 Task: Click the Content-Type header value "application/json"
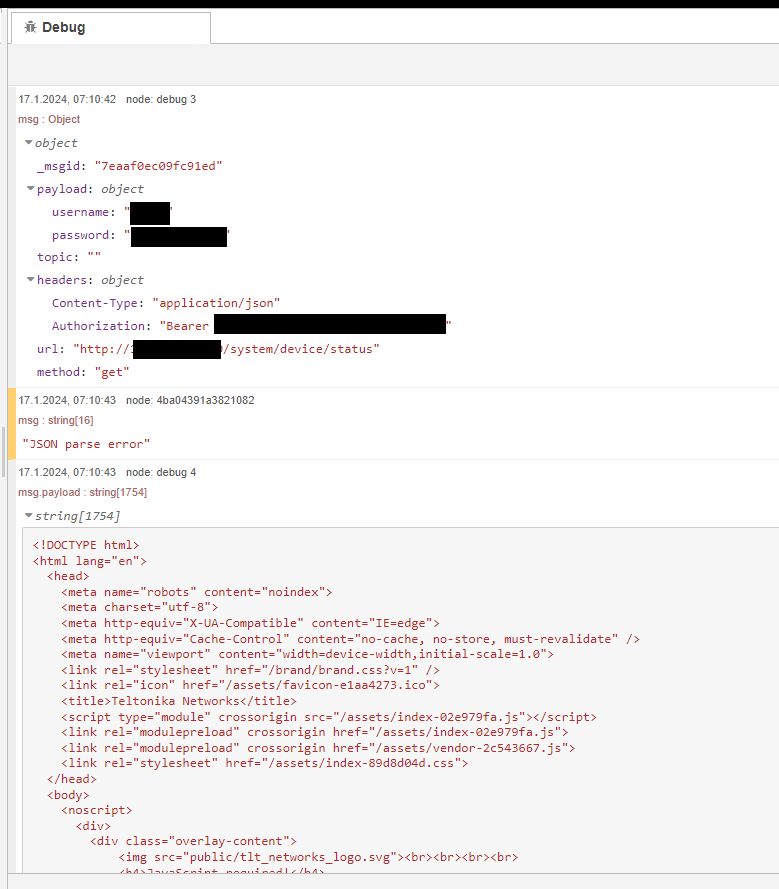point(217,303)
